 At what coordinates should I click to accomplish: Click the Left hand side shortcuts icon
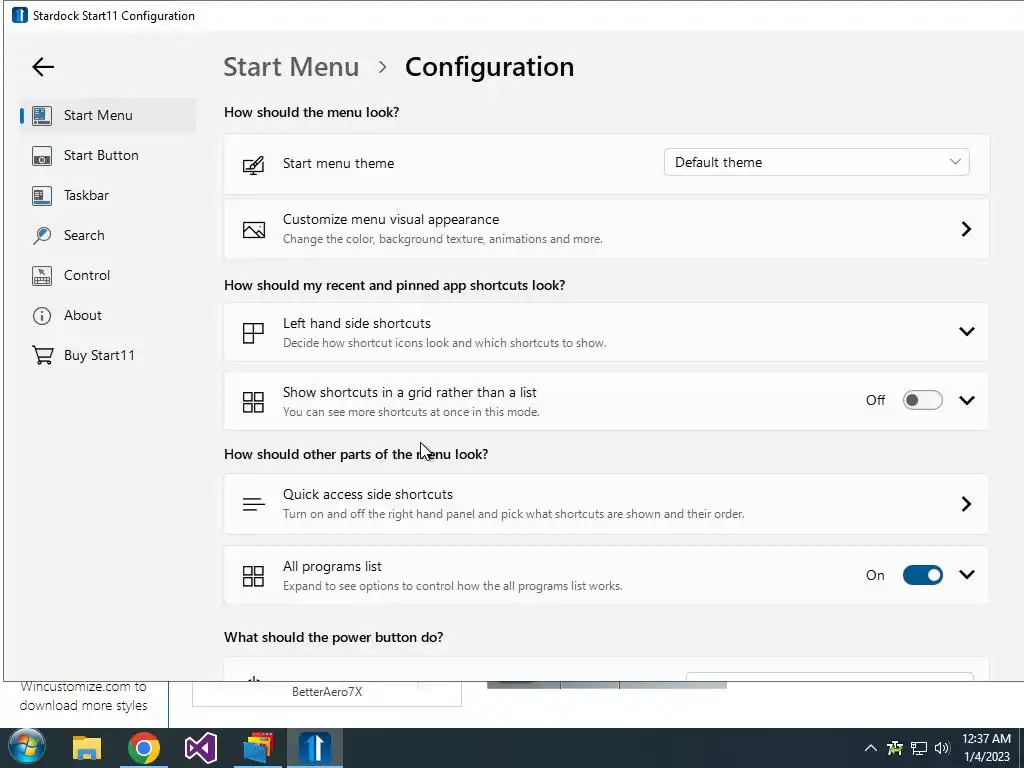253,333
